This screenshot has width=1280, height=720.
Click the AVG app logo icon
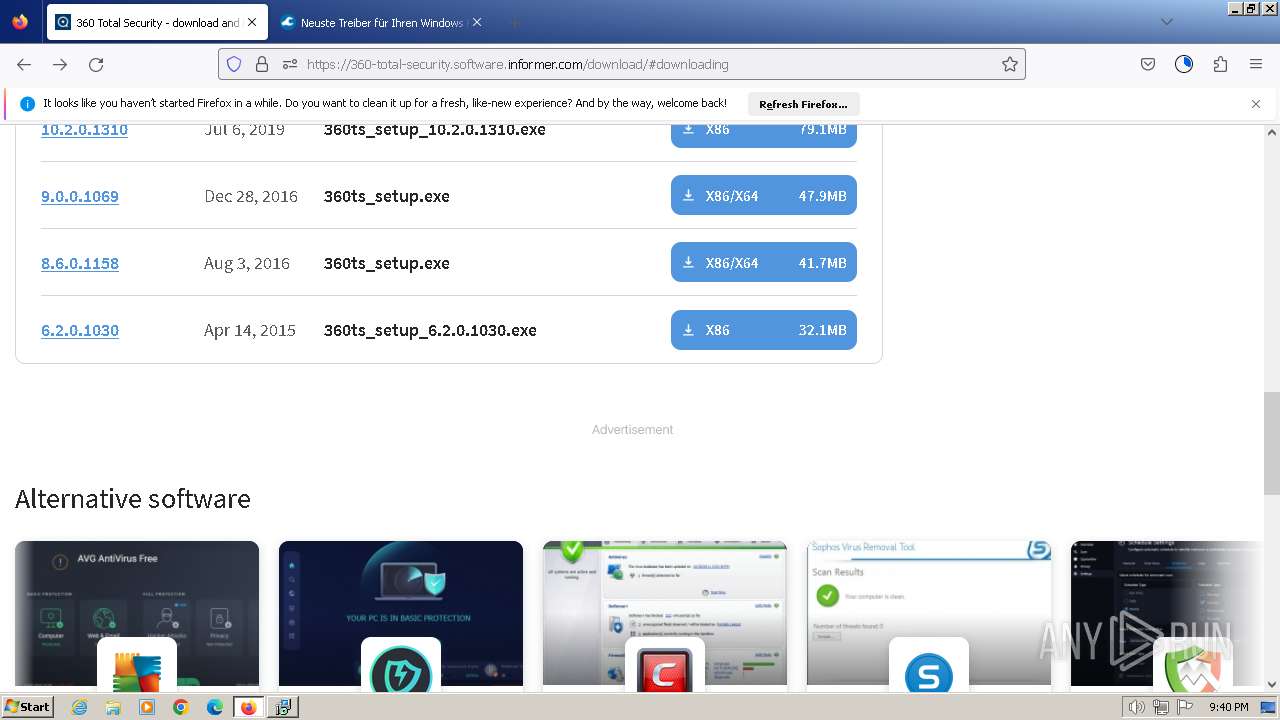pyautogui.click(x=137, y=665)
